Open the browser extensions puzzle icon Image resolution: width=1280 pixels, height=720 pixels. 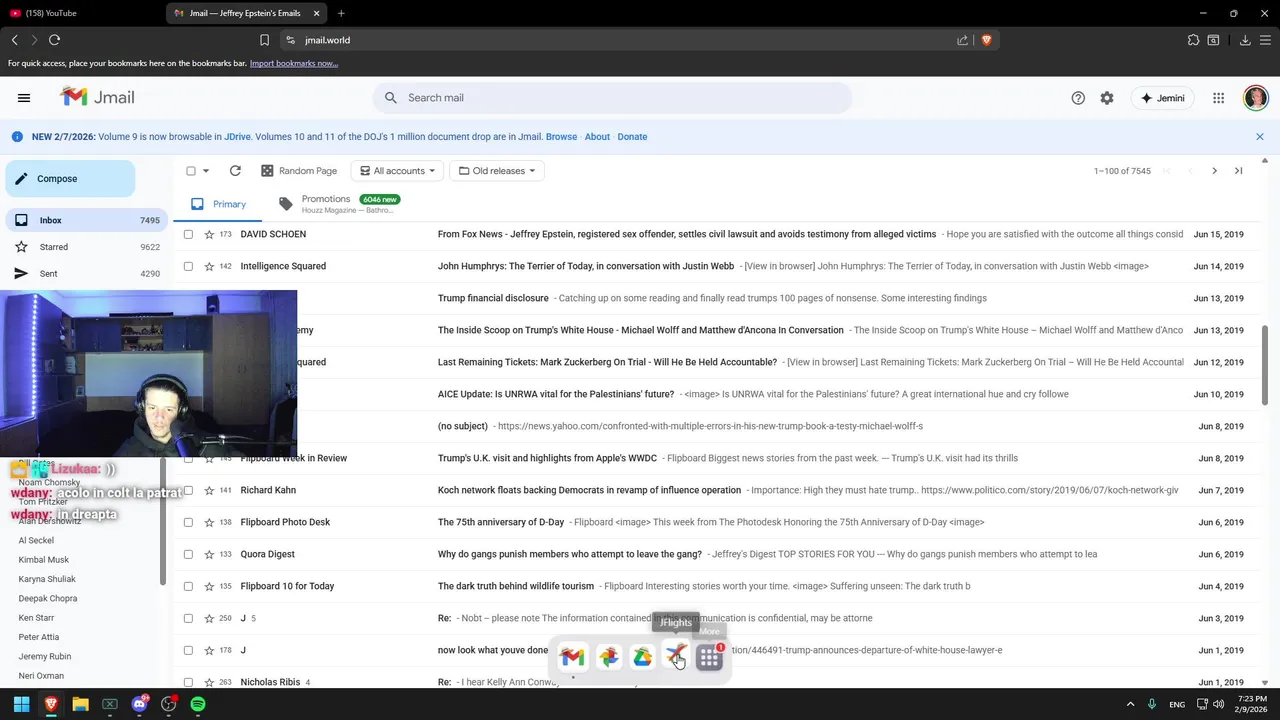[x=1193, y=40]
